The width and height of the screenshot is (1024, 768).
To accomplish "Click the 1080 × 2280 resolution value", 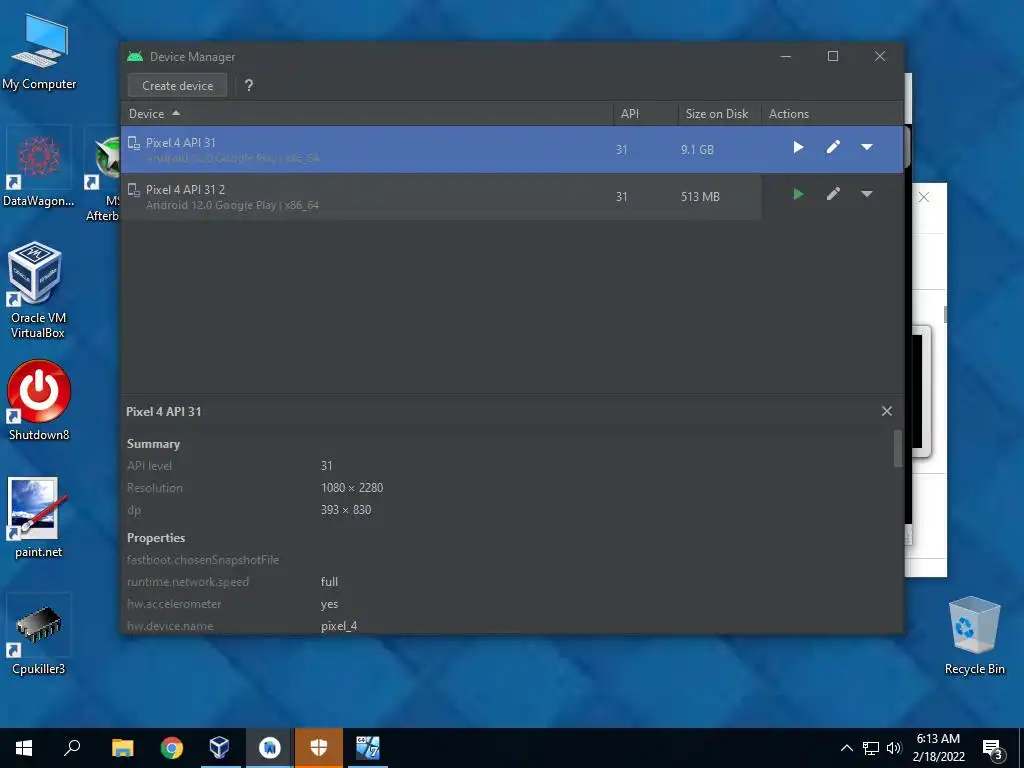I will 352,488.
